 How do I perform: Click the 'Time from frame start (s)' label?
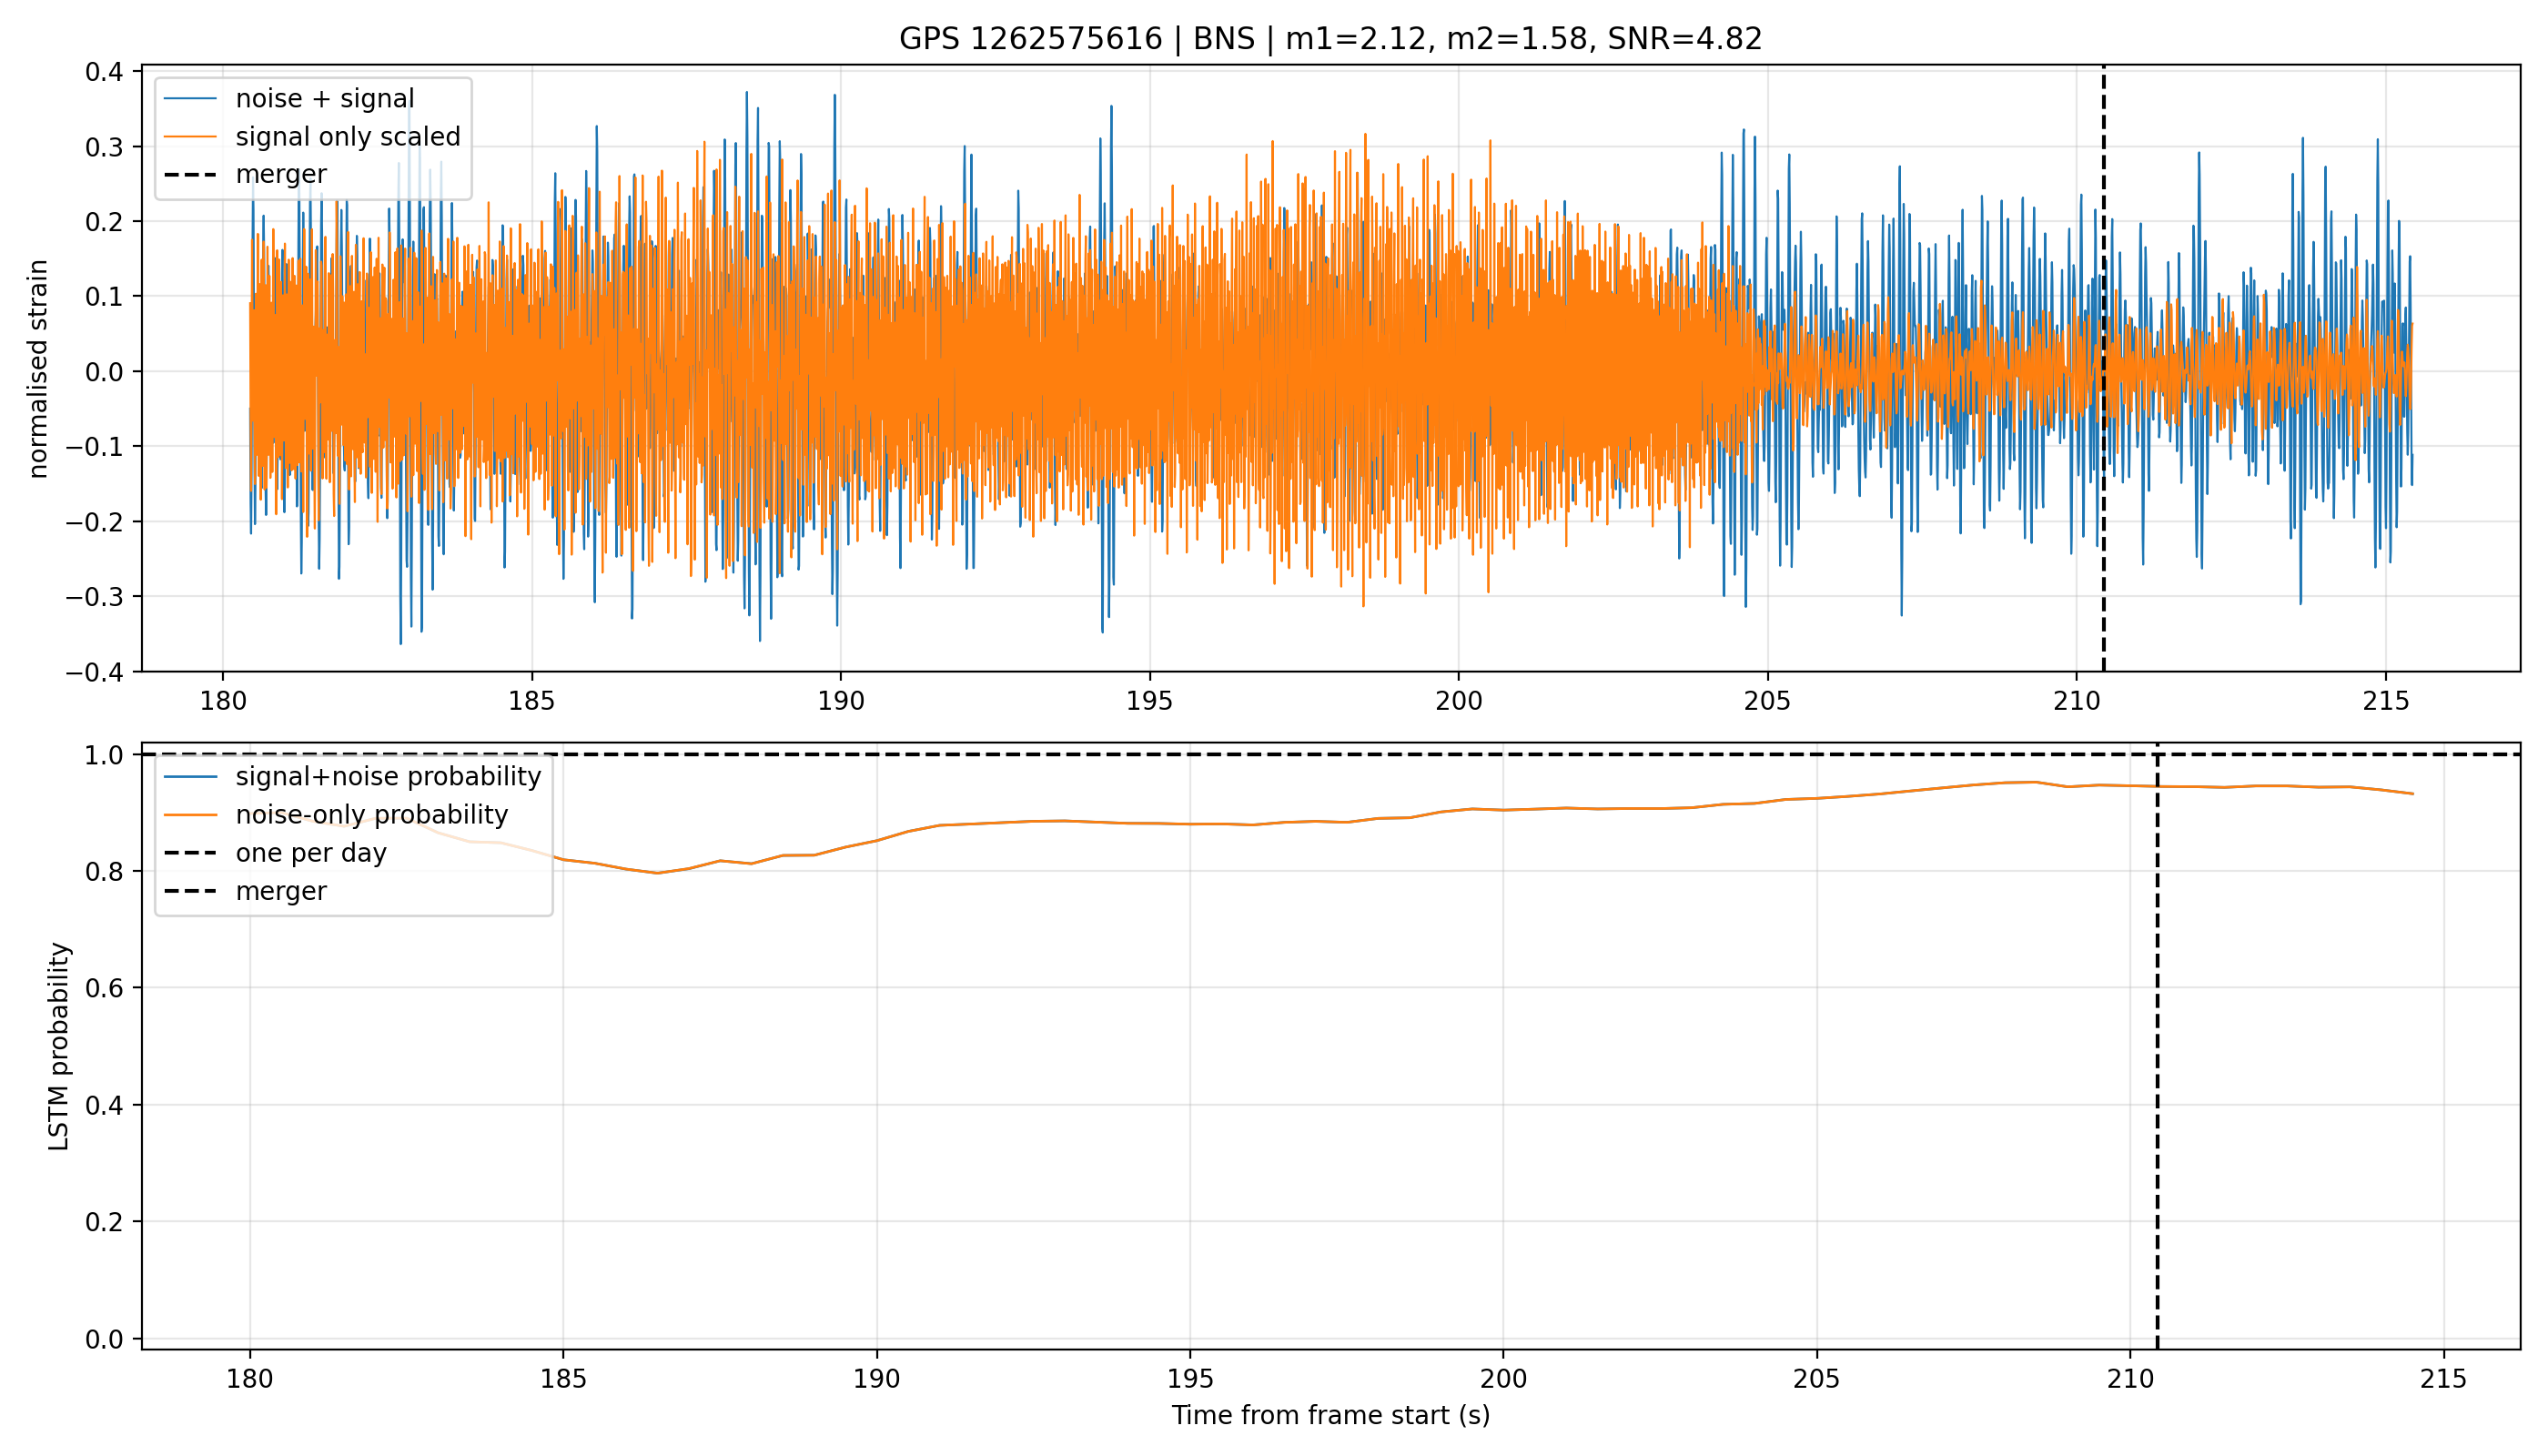pyautogui.click(x=1331, y=1415)
